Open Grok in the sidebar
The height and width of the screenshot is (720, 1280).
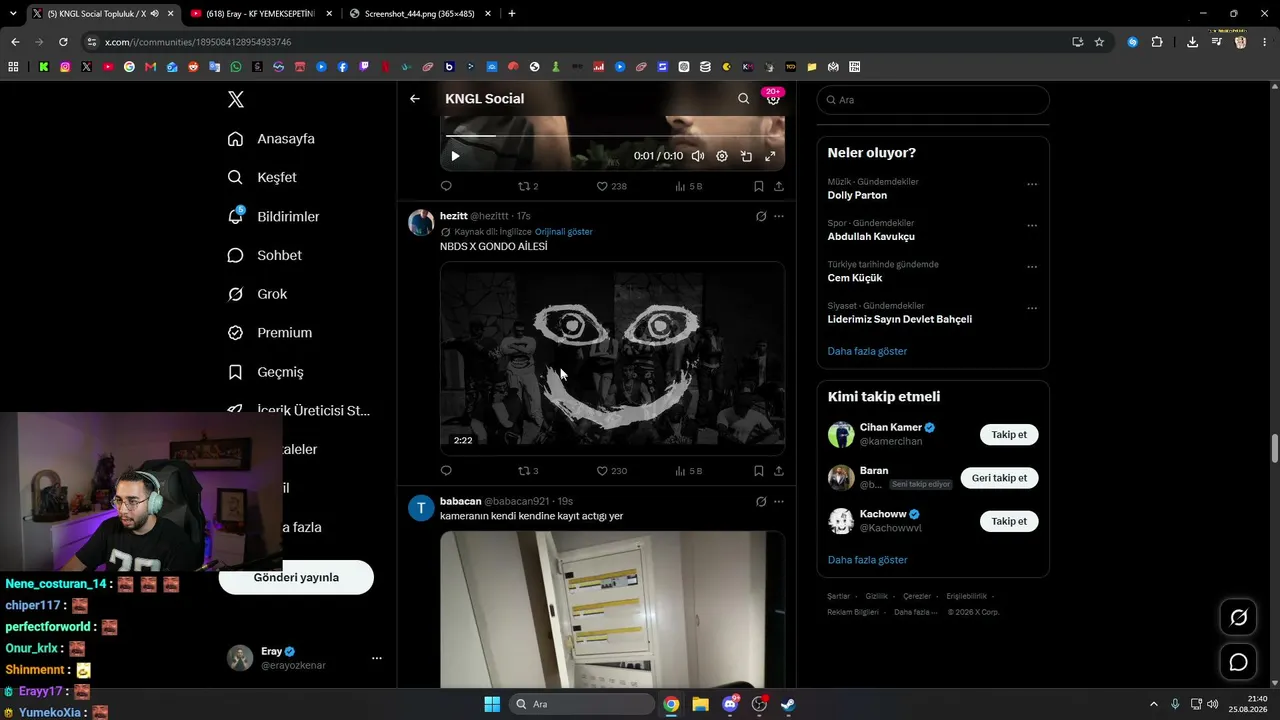[x=257, y=294]
